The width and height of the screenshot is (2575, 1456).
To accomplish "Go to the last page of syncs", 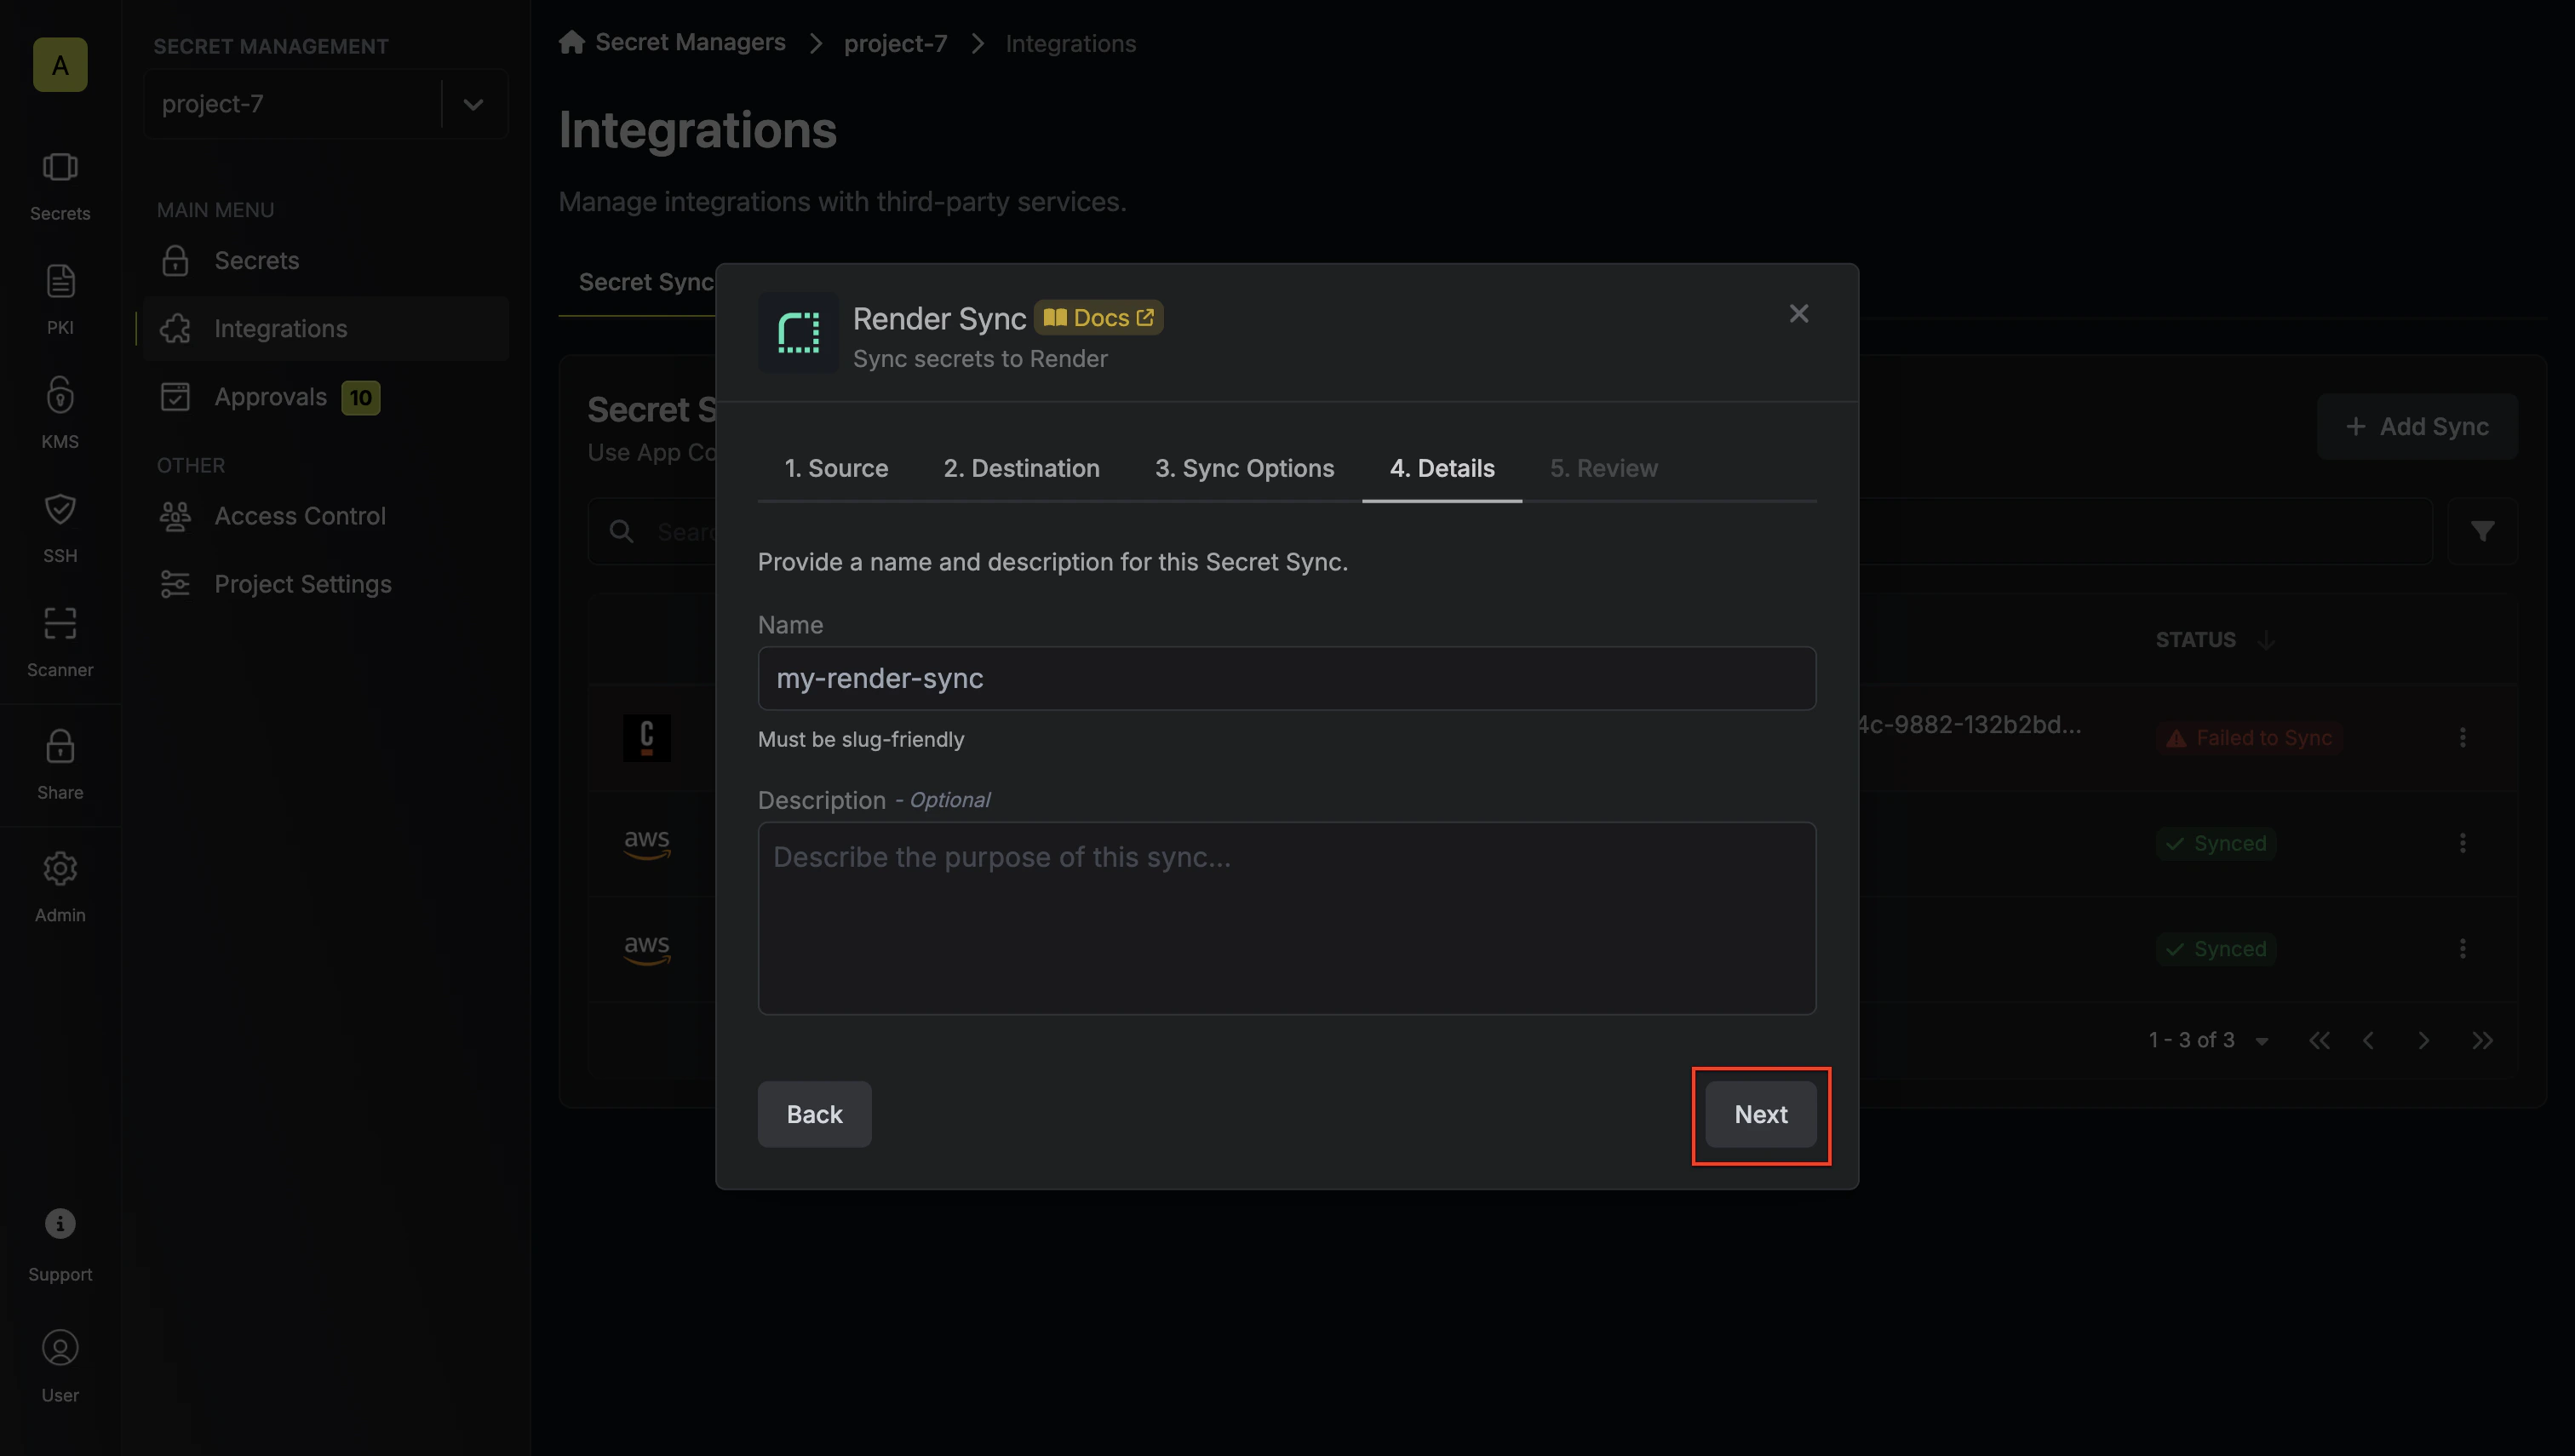I will coord(2482,1040).
